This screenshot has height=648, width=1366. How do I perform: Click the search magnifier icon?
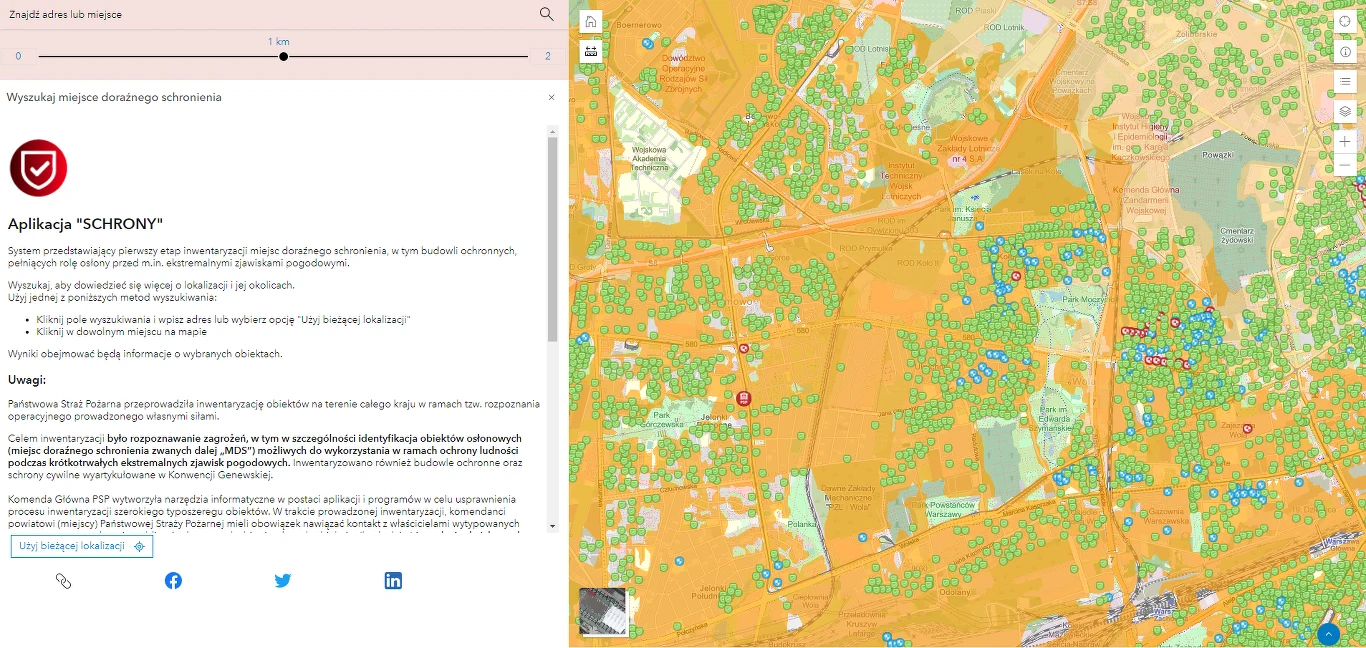(x=546, y=14)
